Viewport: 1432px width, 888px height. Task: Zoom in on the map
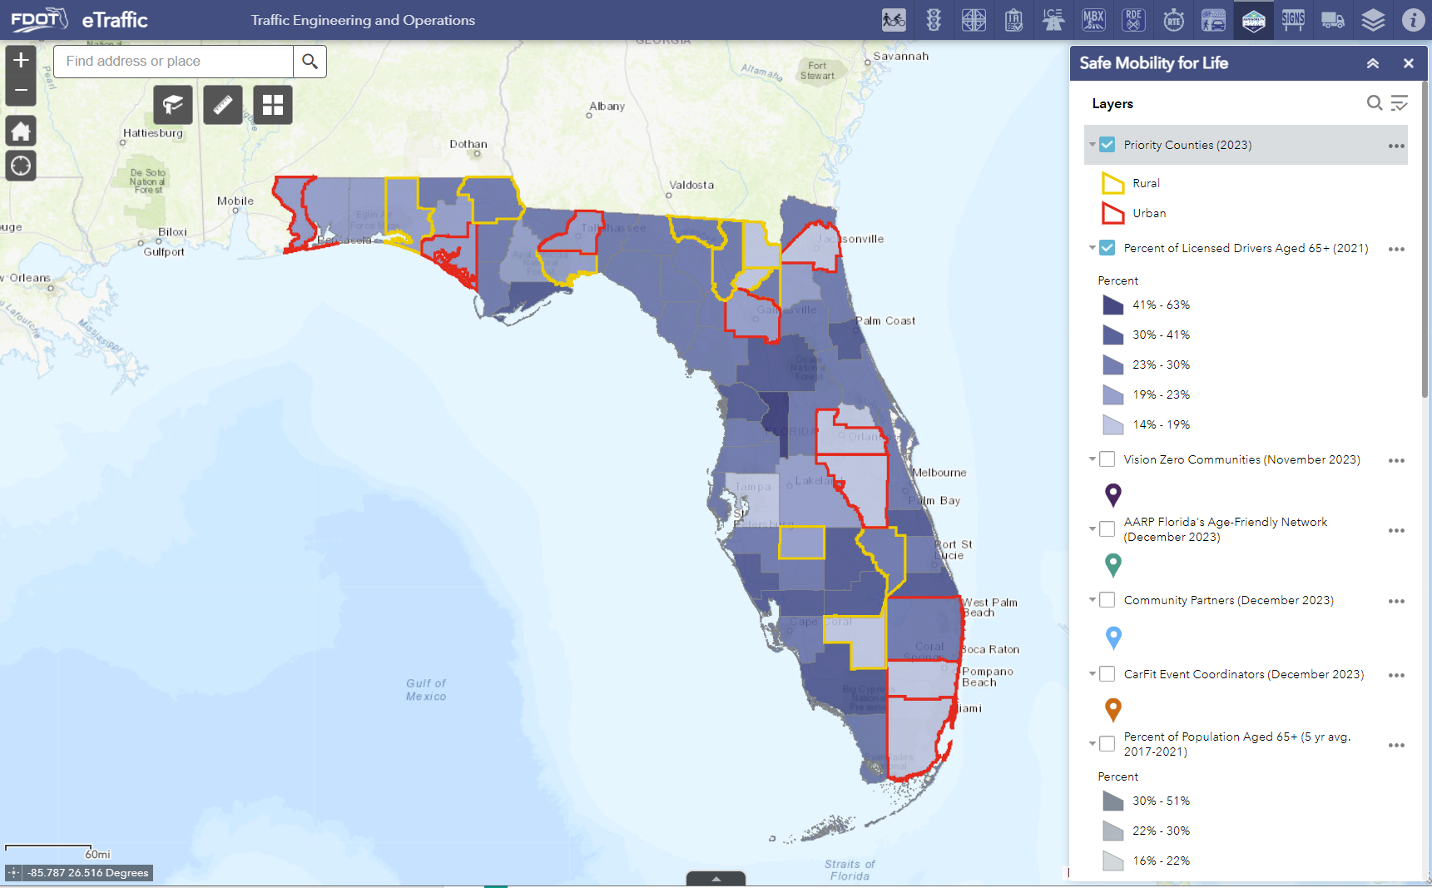pyautogui.click(x=21, y=60)
